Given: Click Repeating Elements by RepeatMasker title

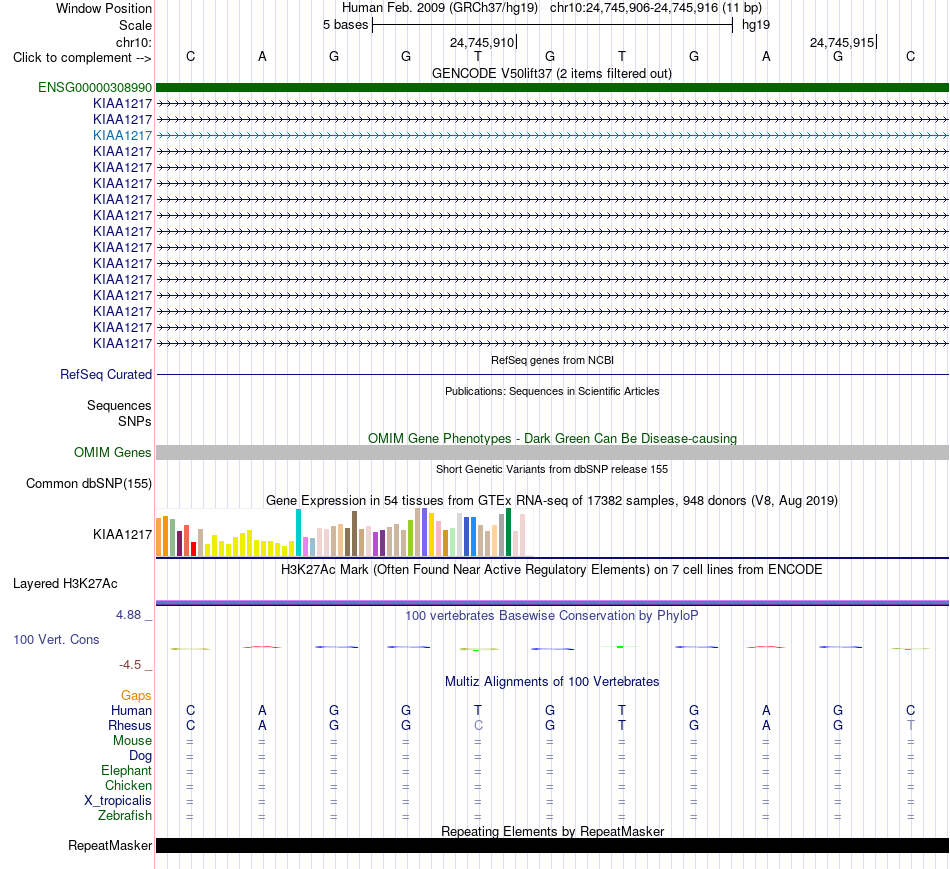Looking at the screenshot, I should point(552,831).
